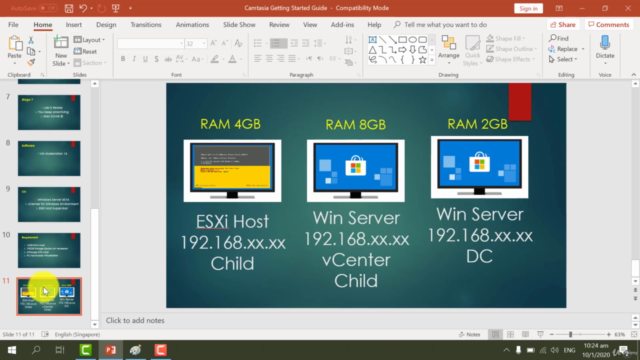The width and height of the screenshot is (640, 360).
Task: Click the Share button
Action: point(563,25)
